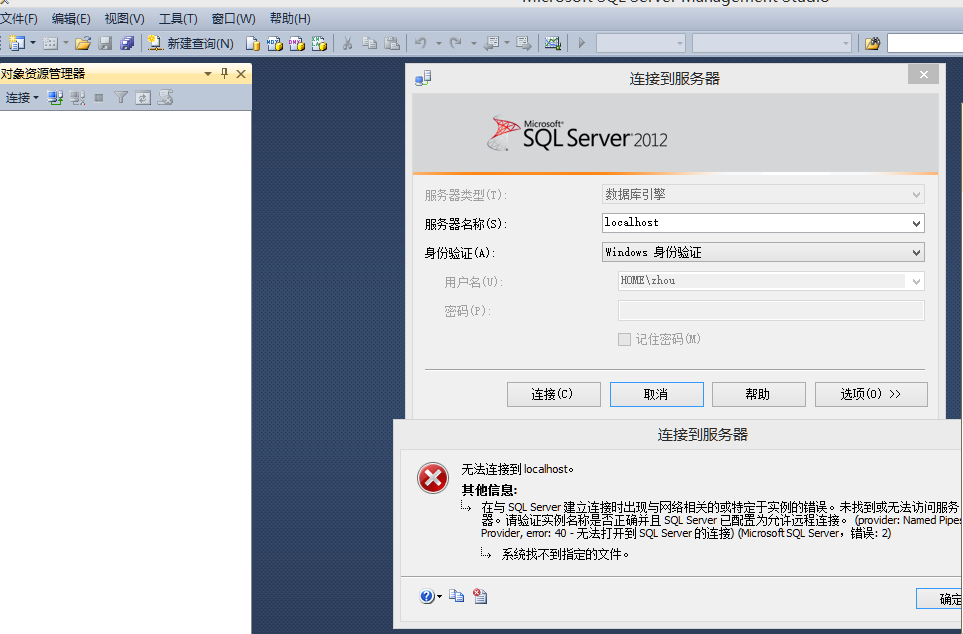Open the 视图(V) menu
Screen dimensions: 963x634
click(124, 19)
